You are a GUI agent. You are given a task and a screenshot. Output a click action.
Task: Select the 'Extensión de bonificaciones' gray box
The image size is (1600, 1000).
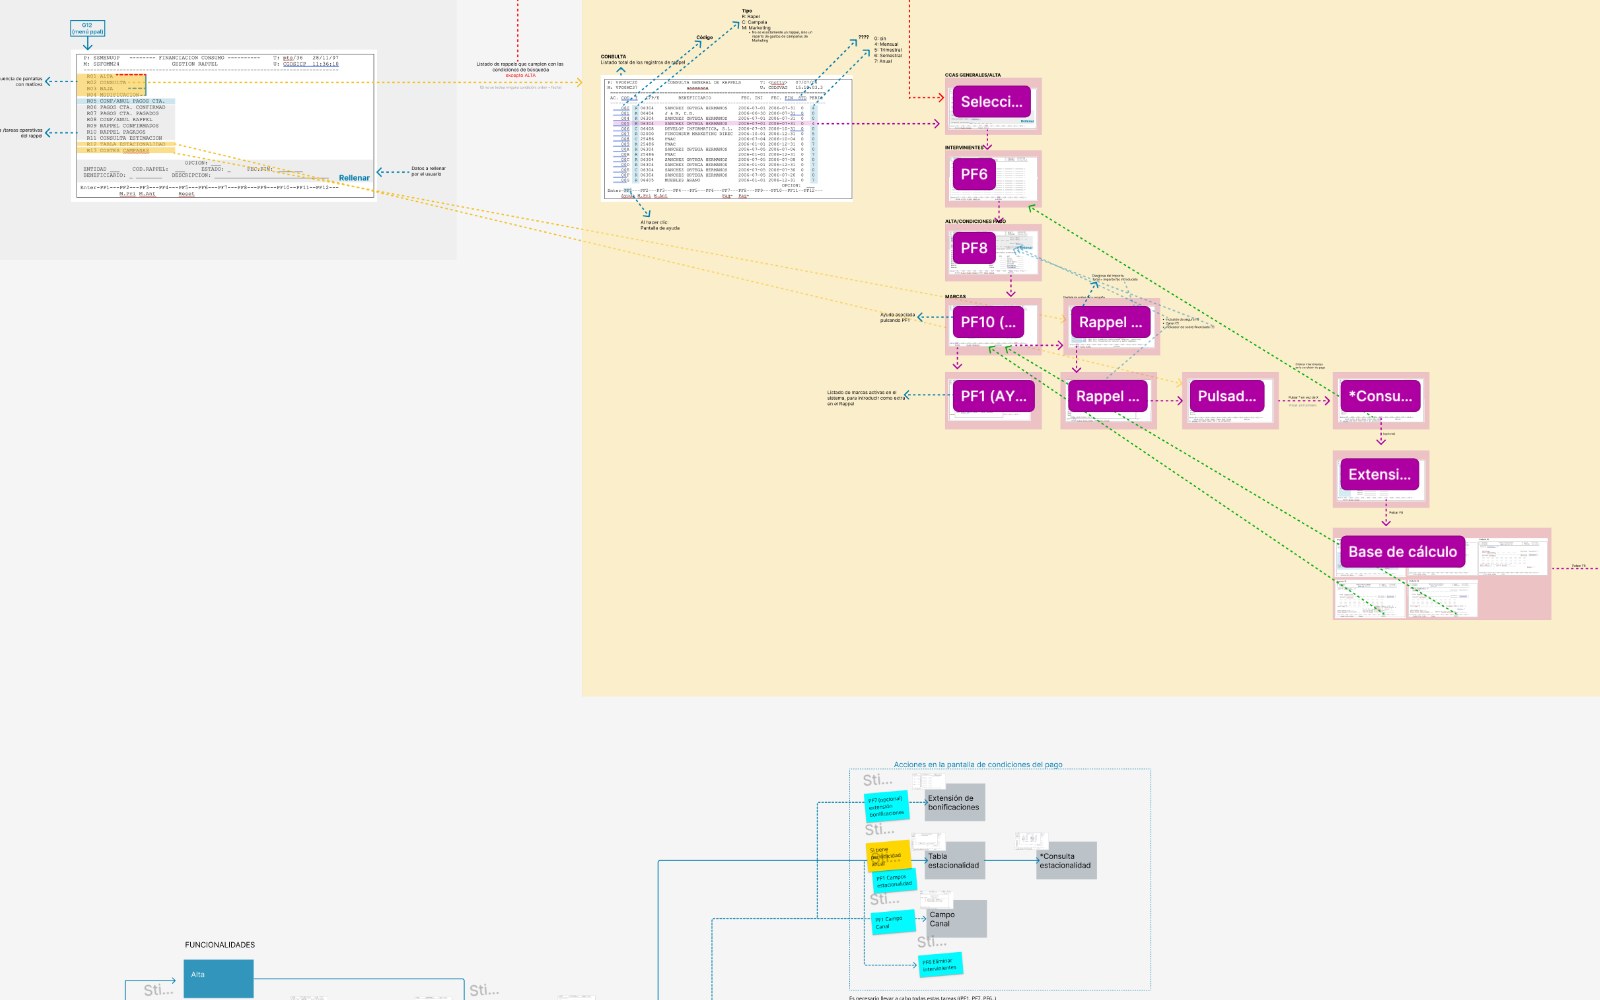point(955,803)
